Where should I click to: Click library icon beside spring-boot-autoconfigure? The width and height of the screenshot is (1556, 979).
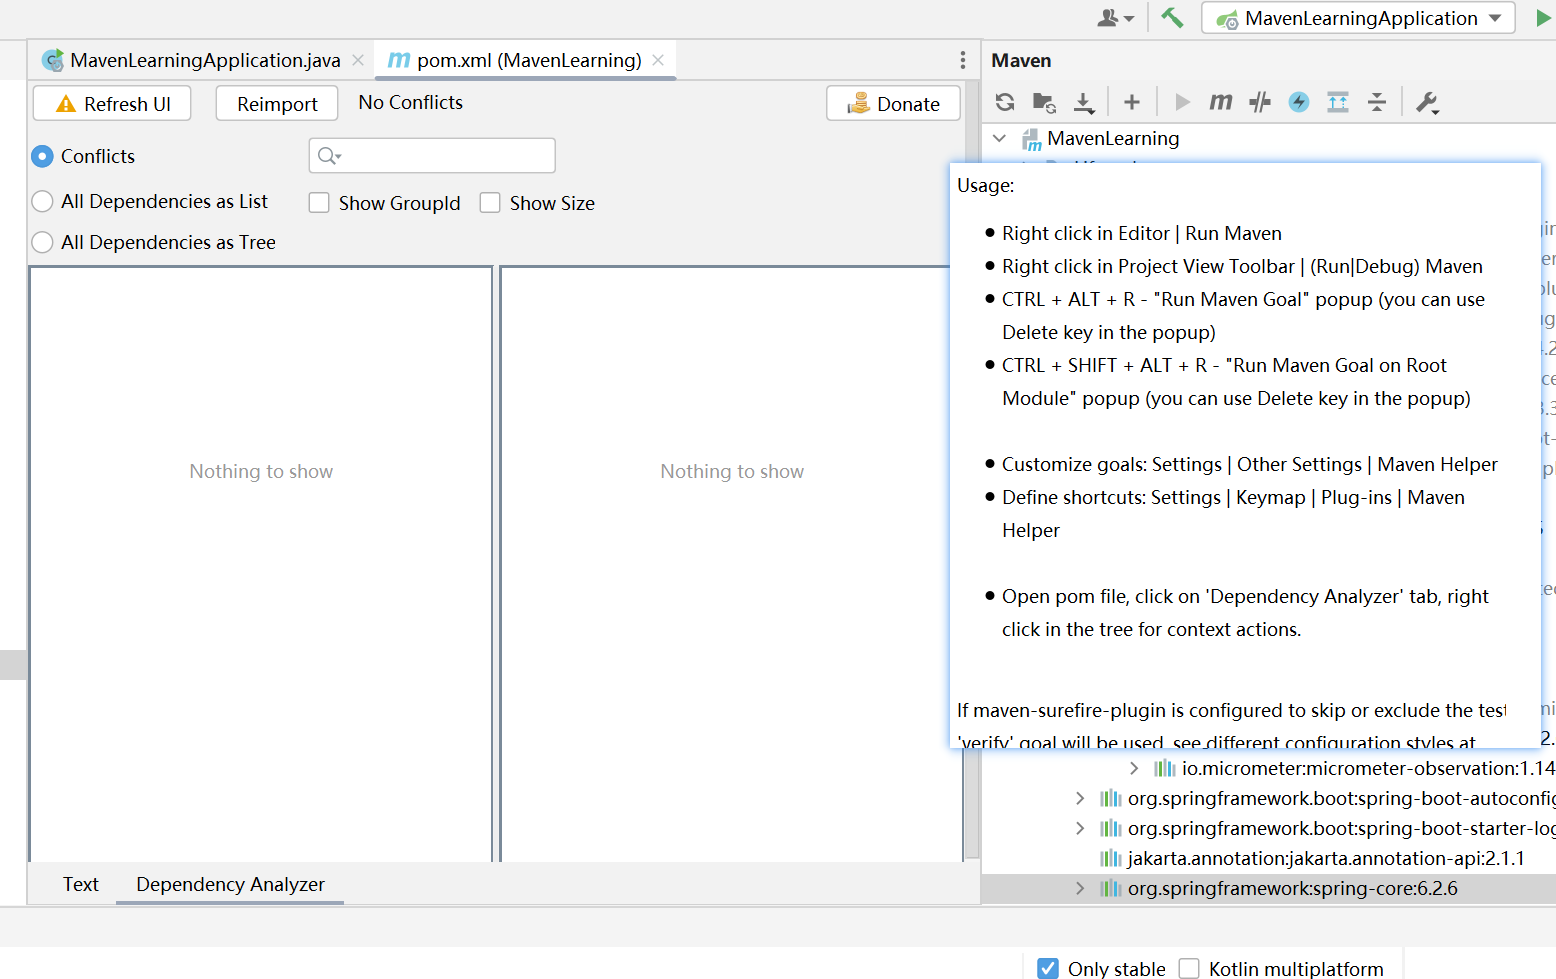[1110, 798]
